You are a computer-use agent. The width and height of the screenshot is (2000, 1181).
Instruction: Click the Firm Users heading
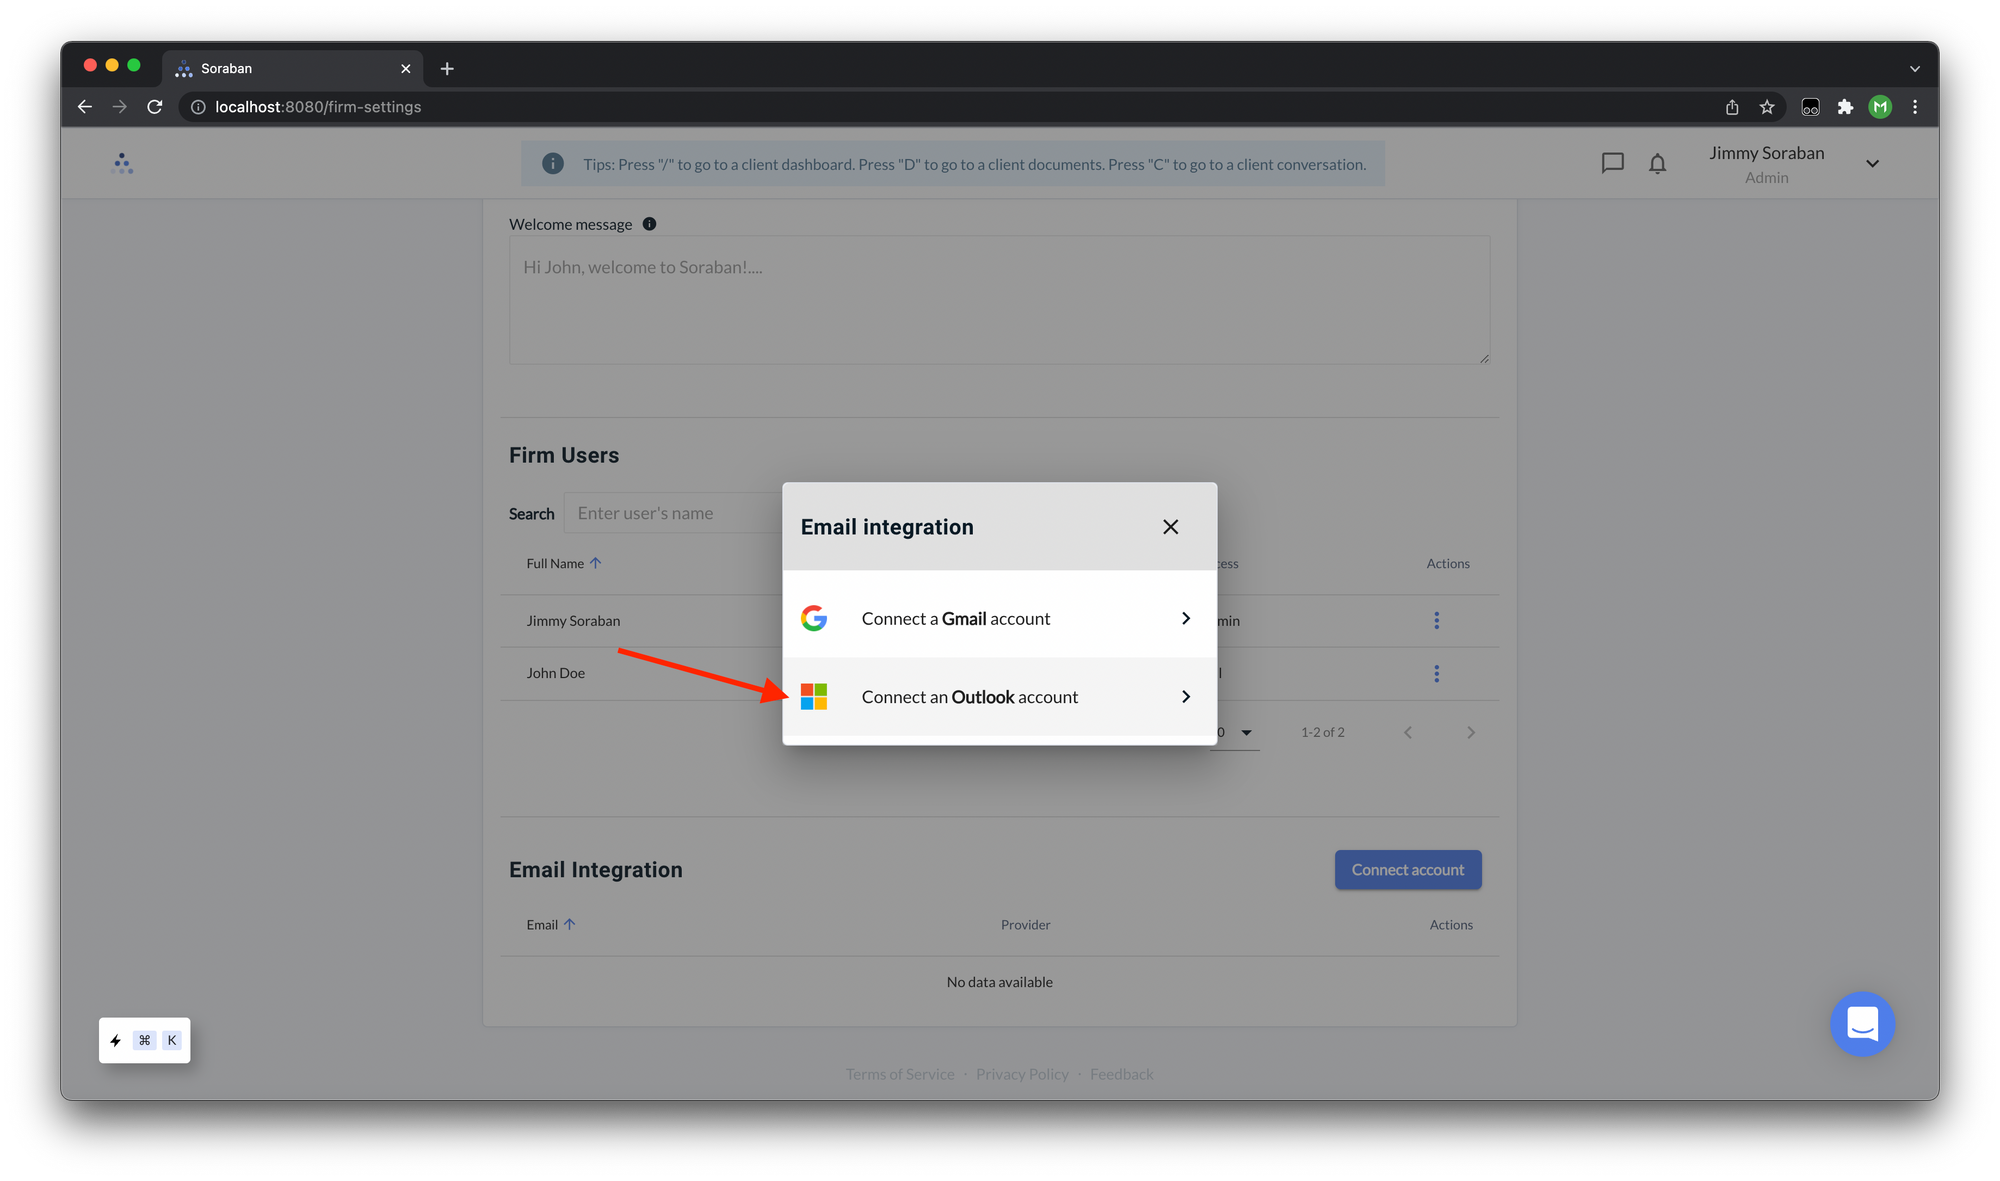(x=564, y=455)
